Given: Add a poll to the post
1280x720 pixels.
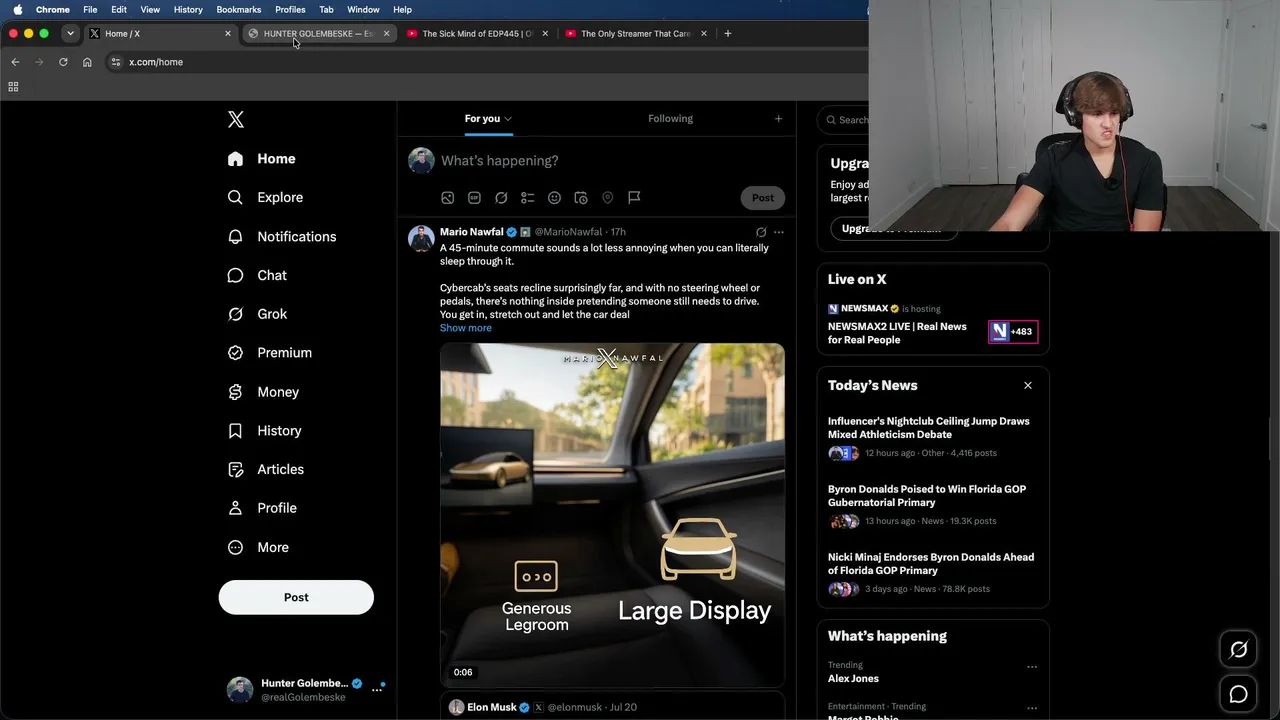Looking at the screenshot, I should click(528, 198).
